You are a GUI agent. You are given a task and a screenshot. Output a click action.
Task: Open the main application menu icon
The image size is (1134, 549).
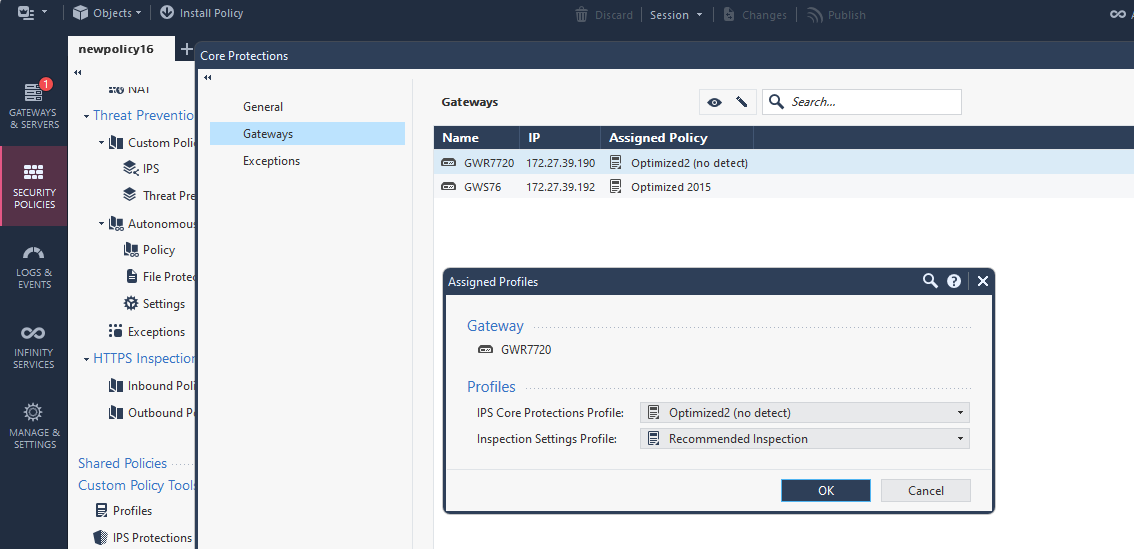(x=32, y=13)
